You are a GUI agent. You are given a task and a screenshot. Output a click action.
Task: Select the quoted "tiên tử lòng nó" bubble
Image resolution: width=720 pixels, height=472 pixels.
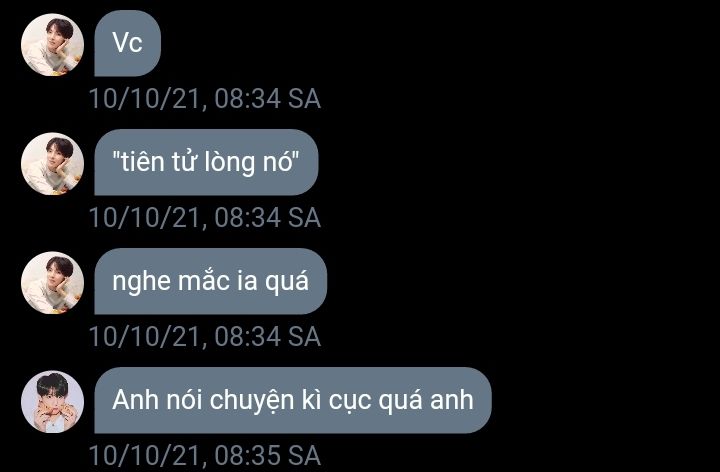click(206, 162)
